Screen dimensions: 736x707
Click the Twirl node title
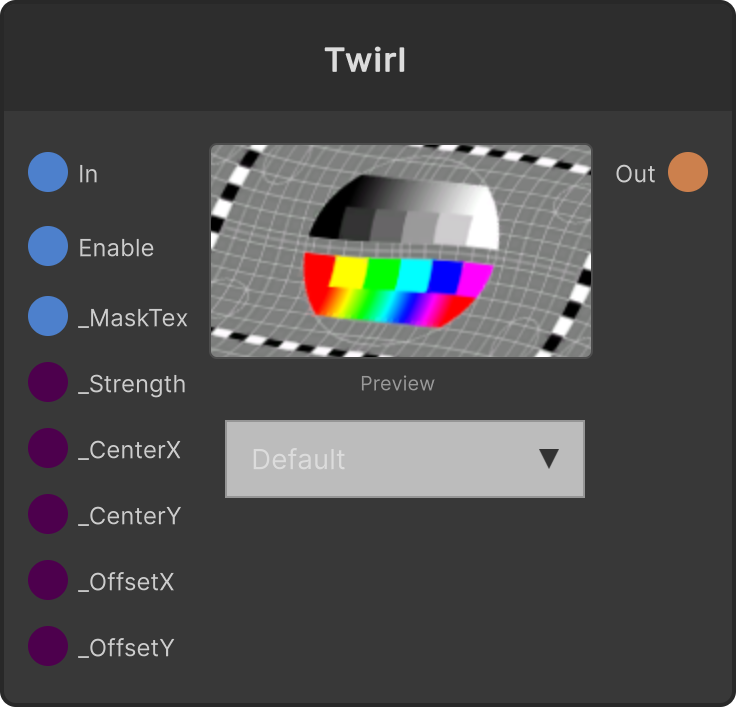pyautogui.click(x=365, y=60)
